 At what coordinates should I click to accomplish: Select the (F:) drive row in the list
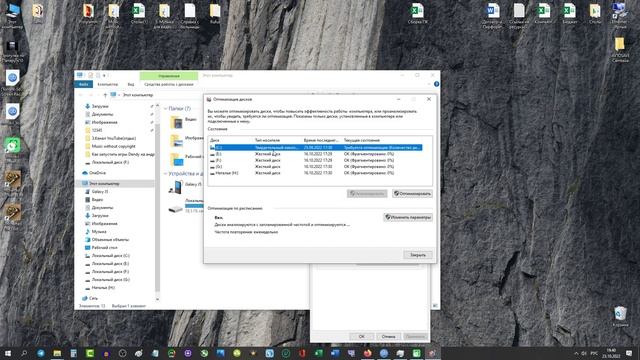click(x=316, y=160)
